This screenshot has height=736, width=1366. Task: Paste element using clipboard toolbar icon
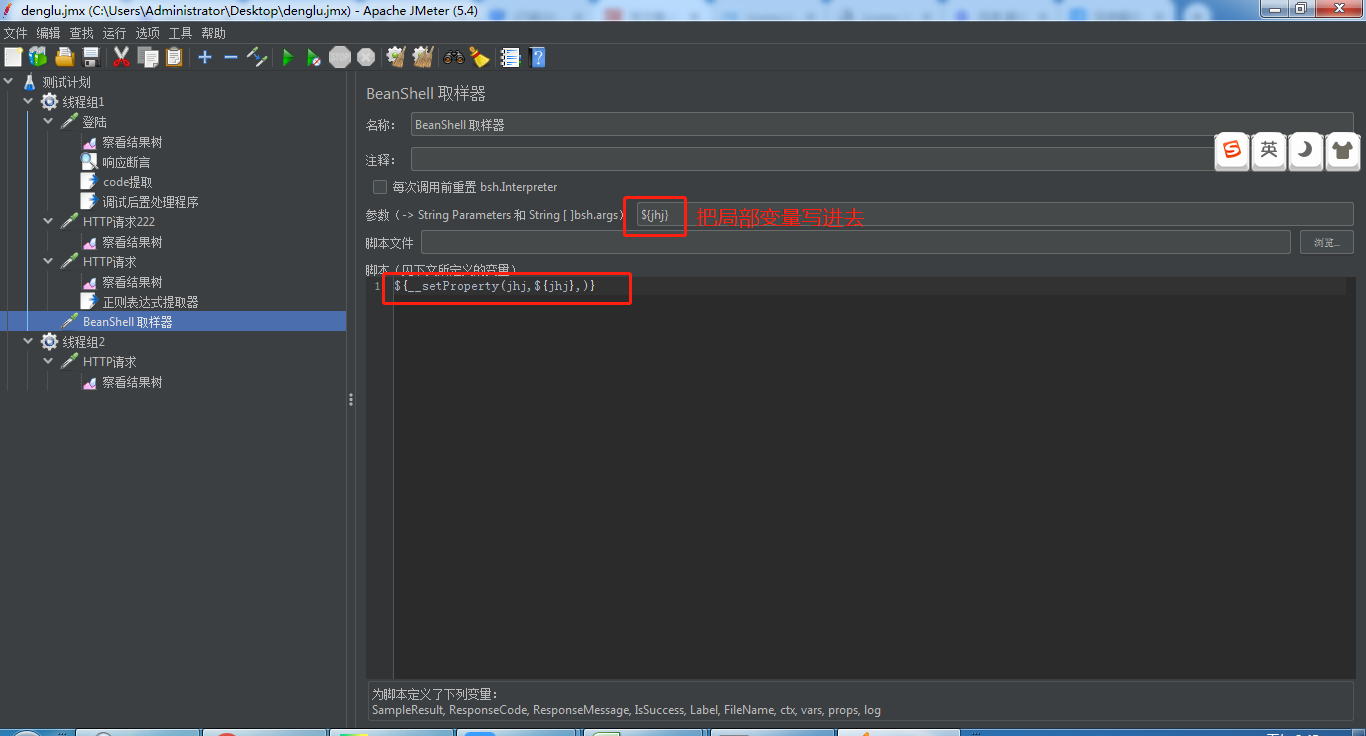click(x=174, y=57)
